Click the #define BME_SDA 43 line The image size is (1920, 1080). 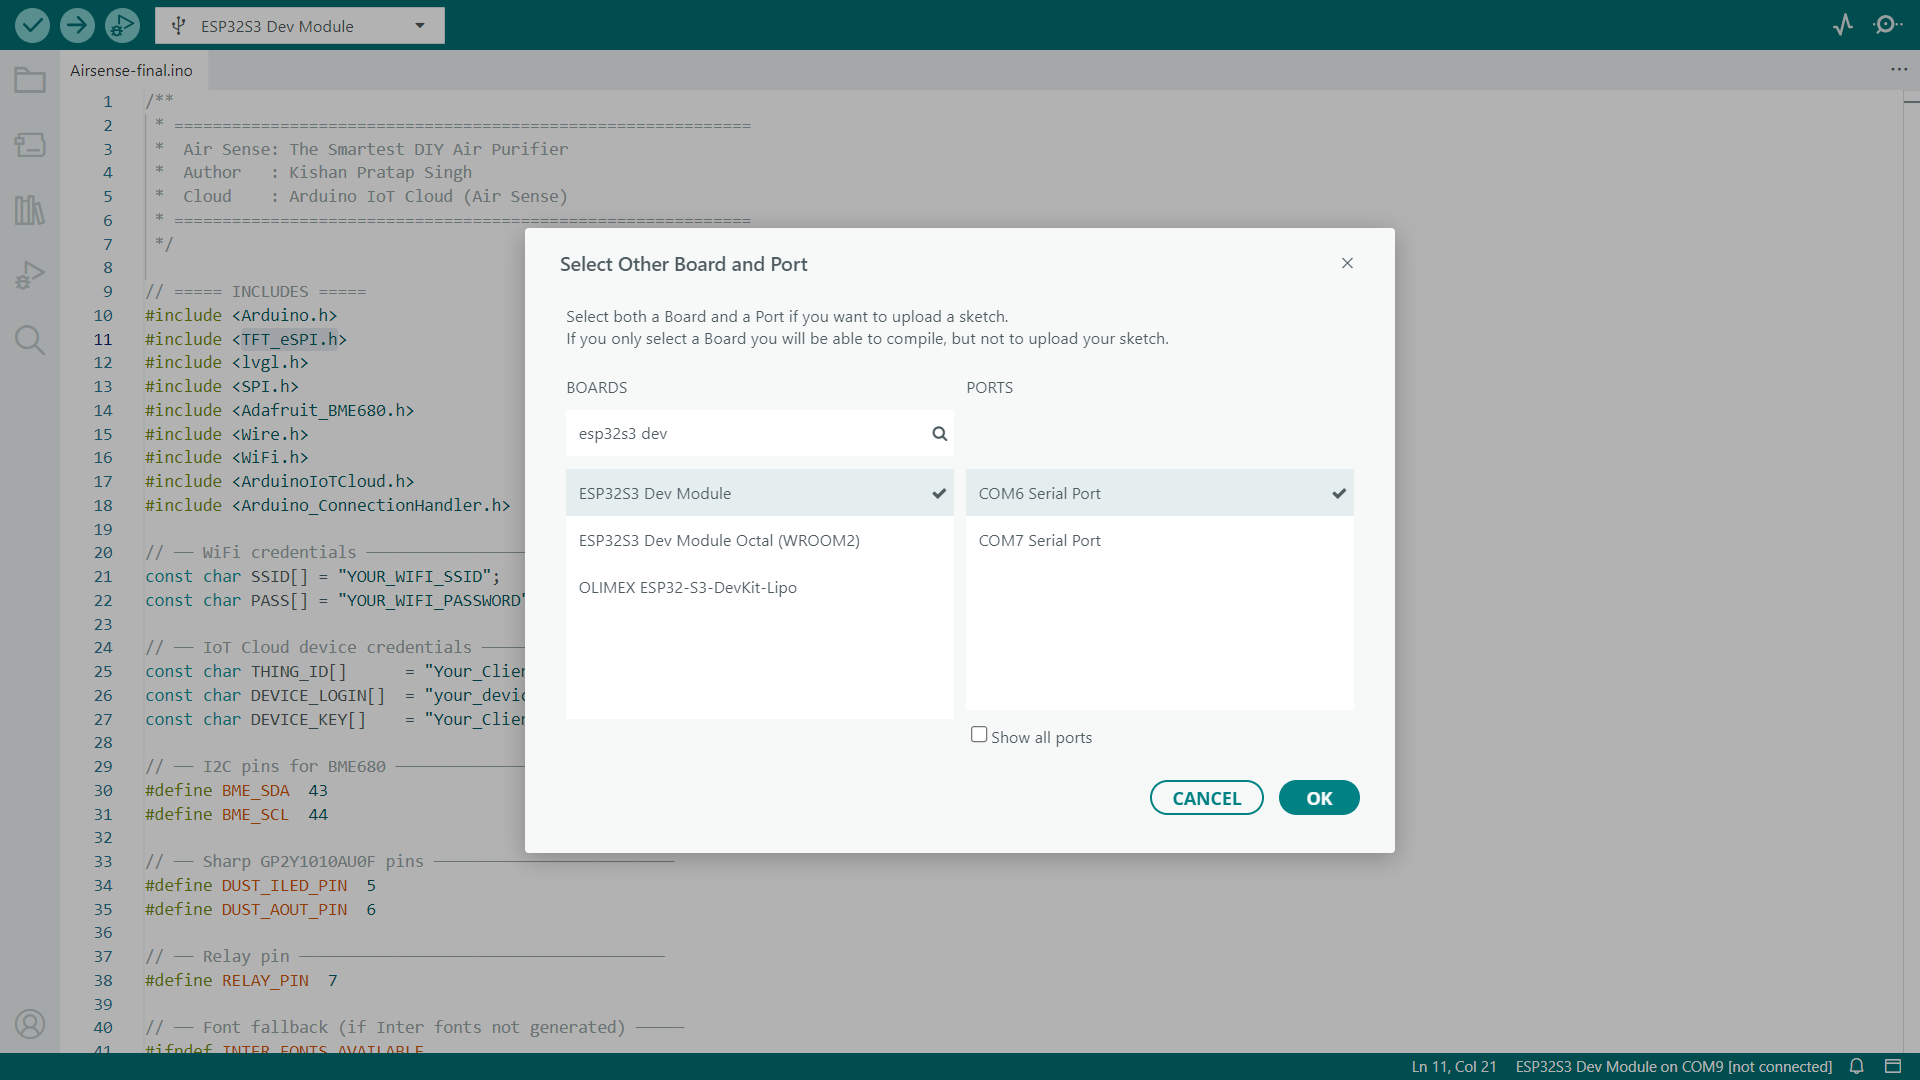pos(236,791)
